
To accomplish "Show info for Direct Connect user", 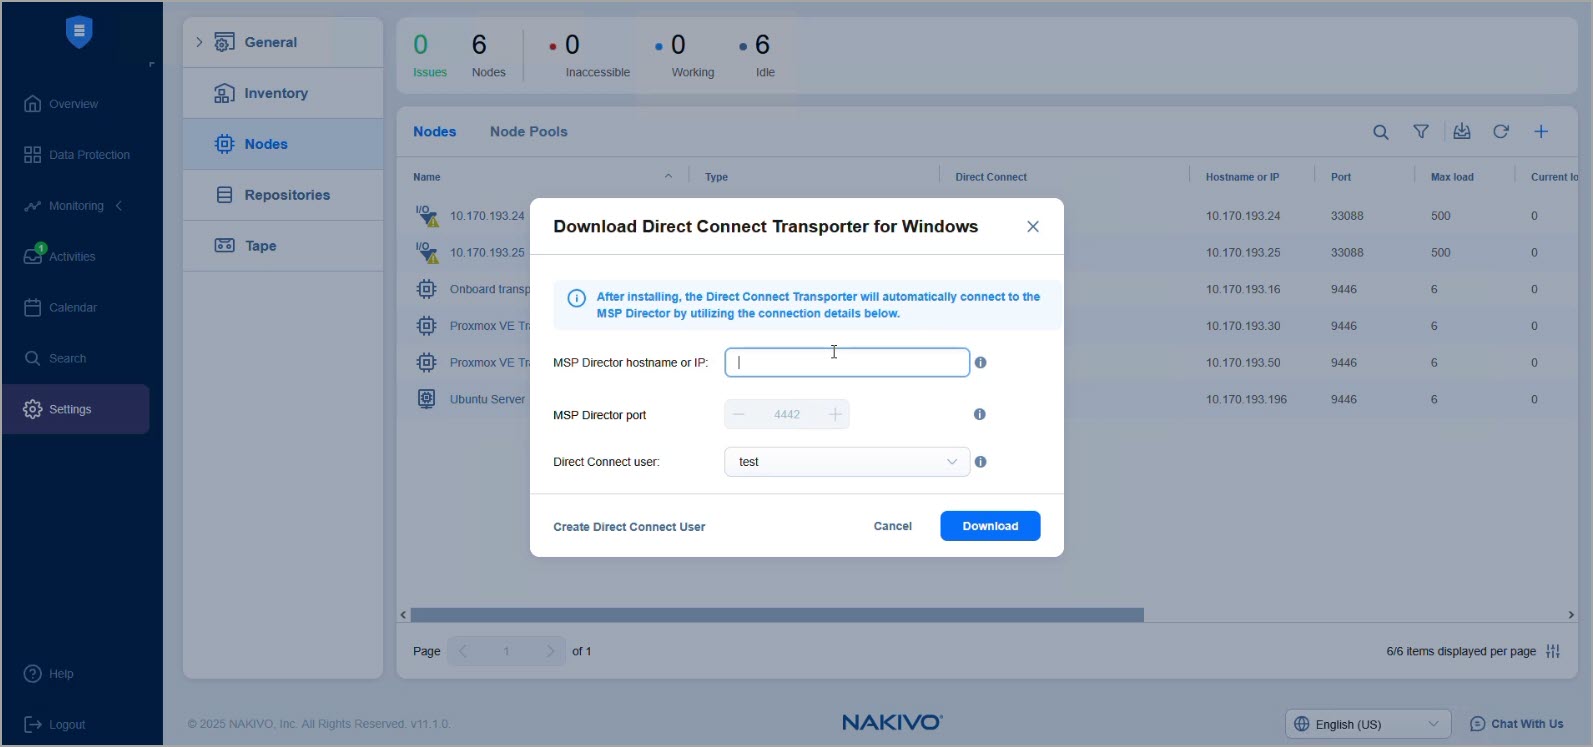I will (x=980, y=462).
